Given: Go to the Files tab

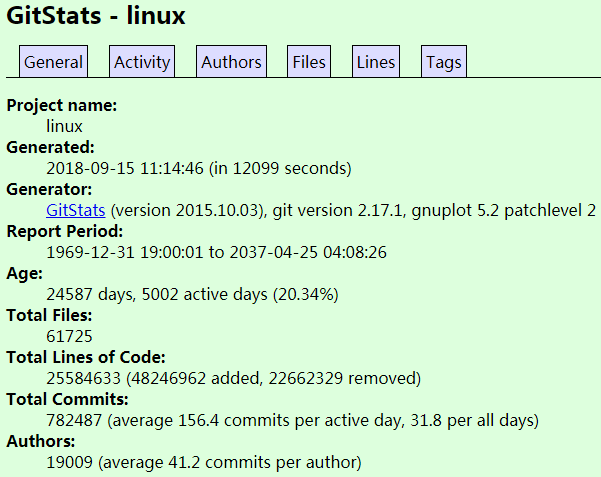Looking at the screenshot, I should click(x=309, y=62).
